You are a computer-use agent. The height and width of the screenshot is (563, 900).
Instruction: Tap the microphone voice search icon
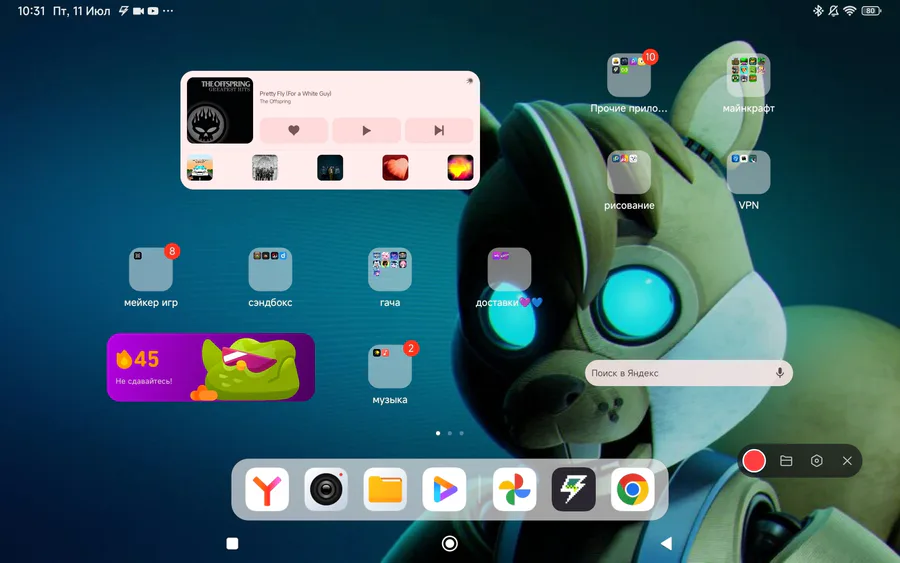[779, 373]
